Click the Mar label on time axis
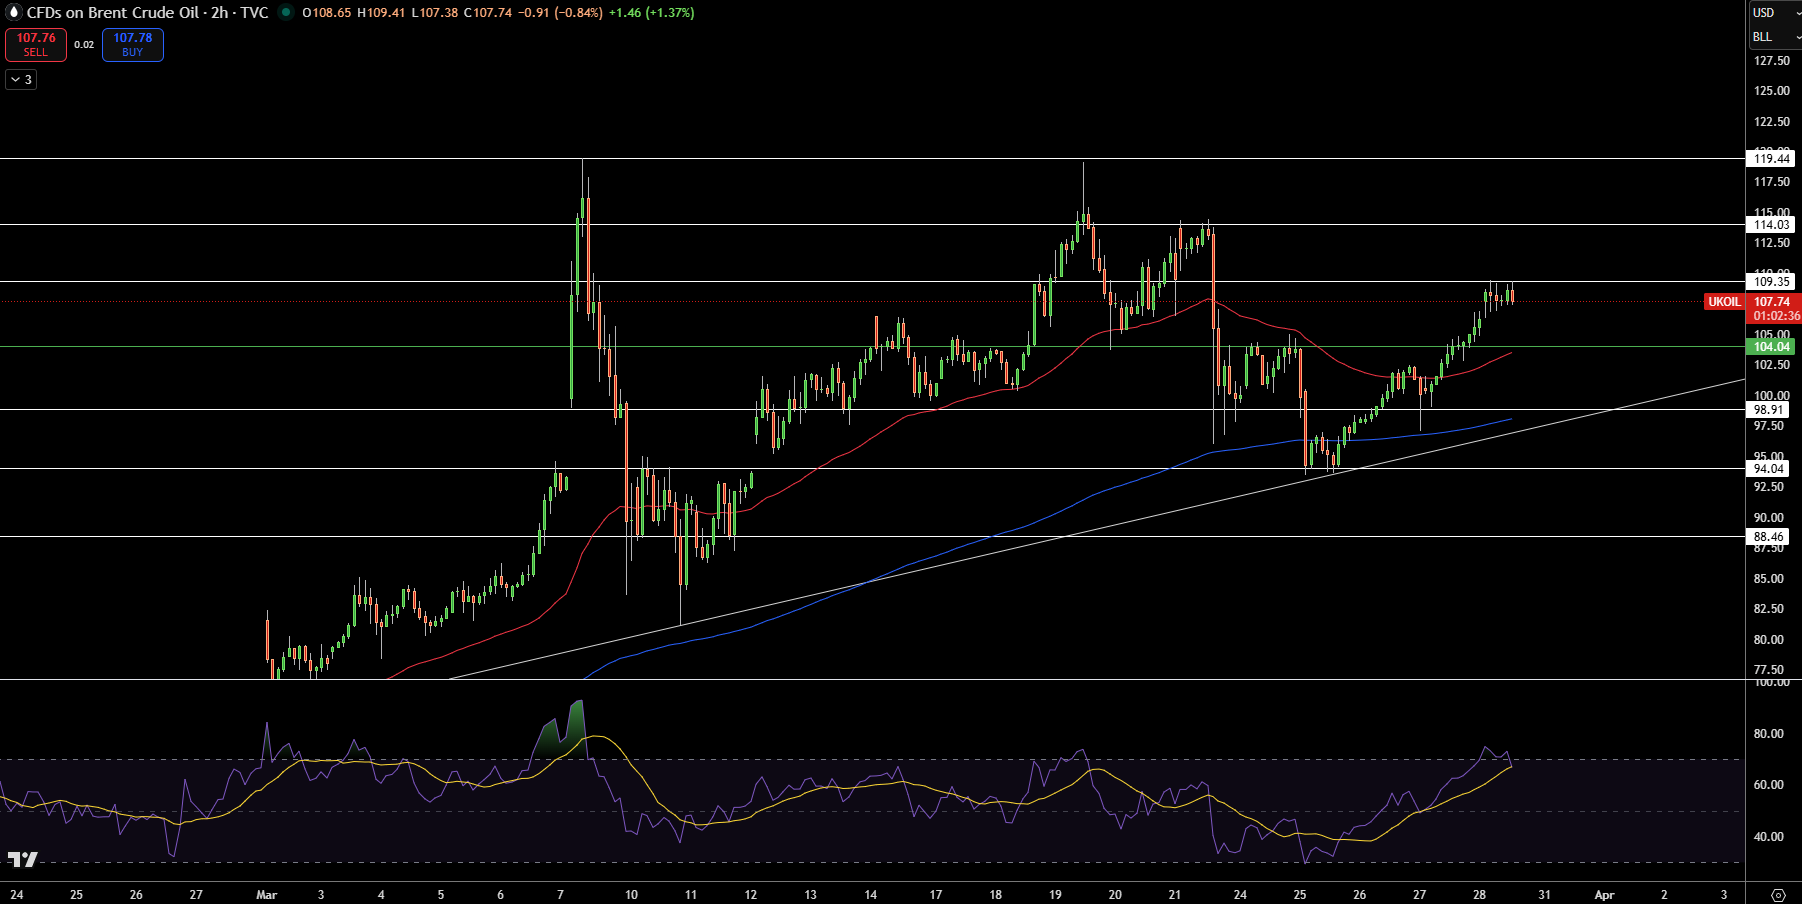The width and height of the screenshot is (1802, 904). pos(266,895)
